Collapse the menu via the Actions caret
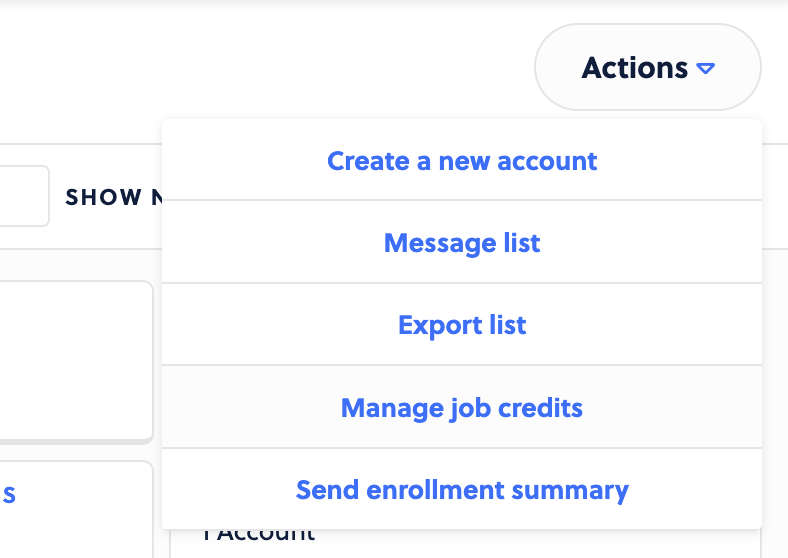788x558 pixels. pos(706,68)
